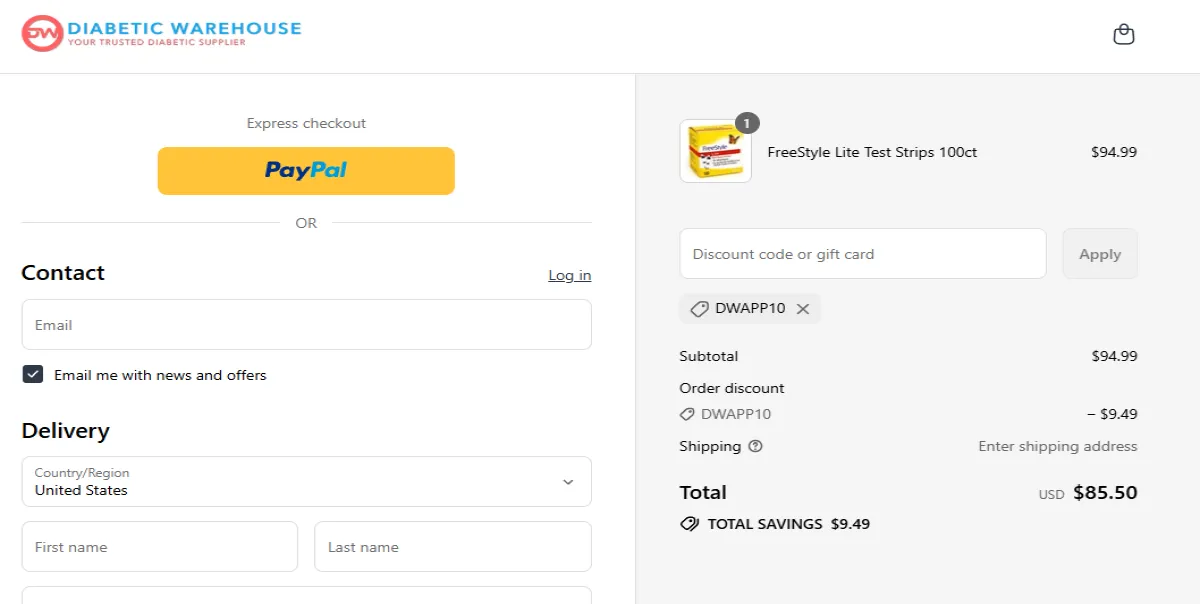Click the tag icon on the DWAPP10 chip

[698, 309]
